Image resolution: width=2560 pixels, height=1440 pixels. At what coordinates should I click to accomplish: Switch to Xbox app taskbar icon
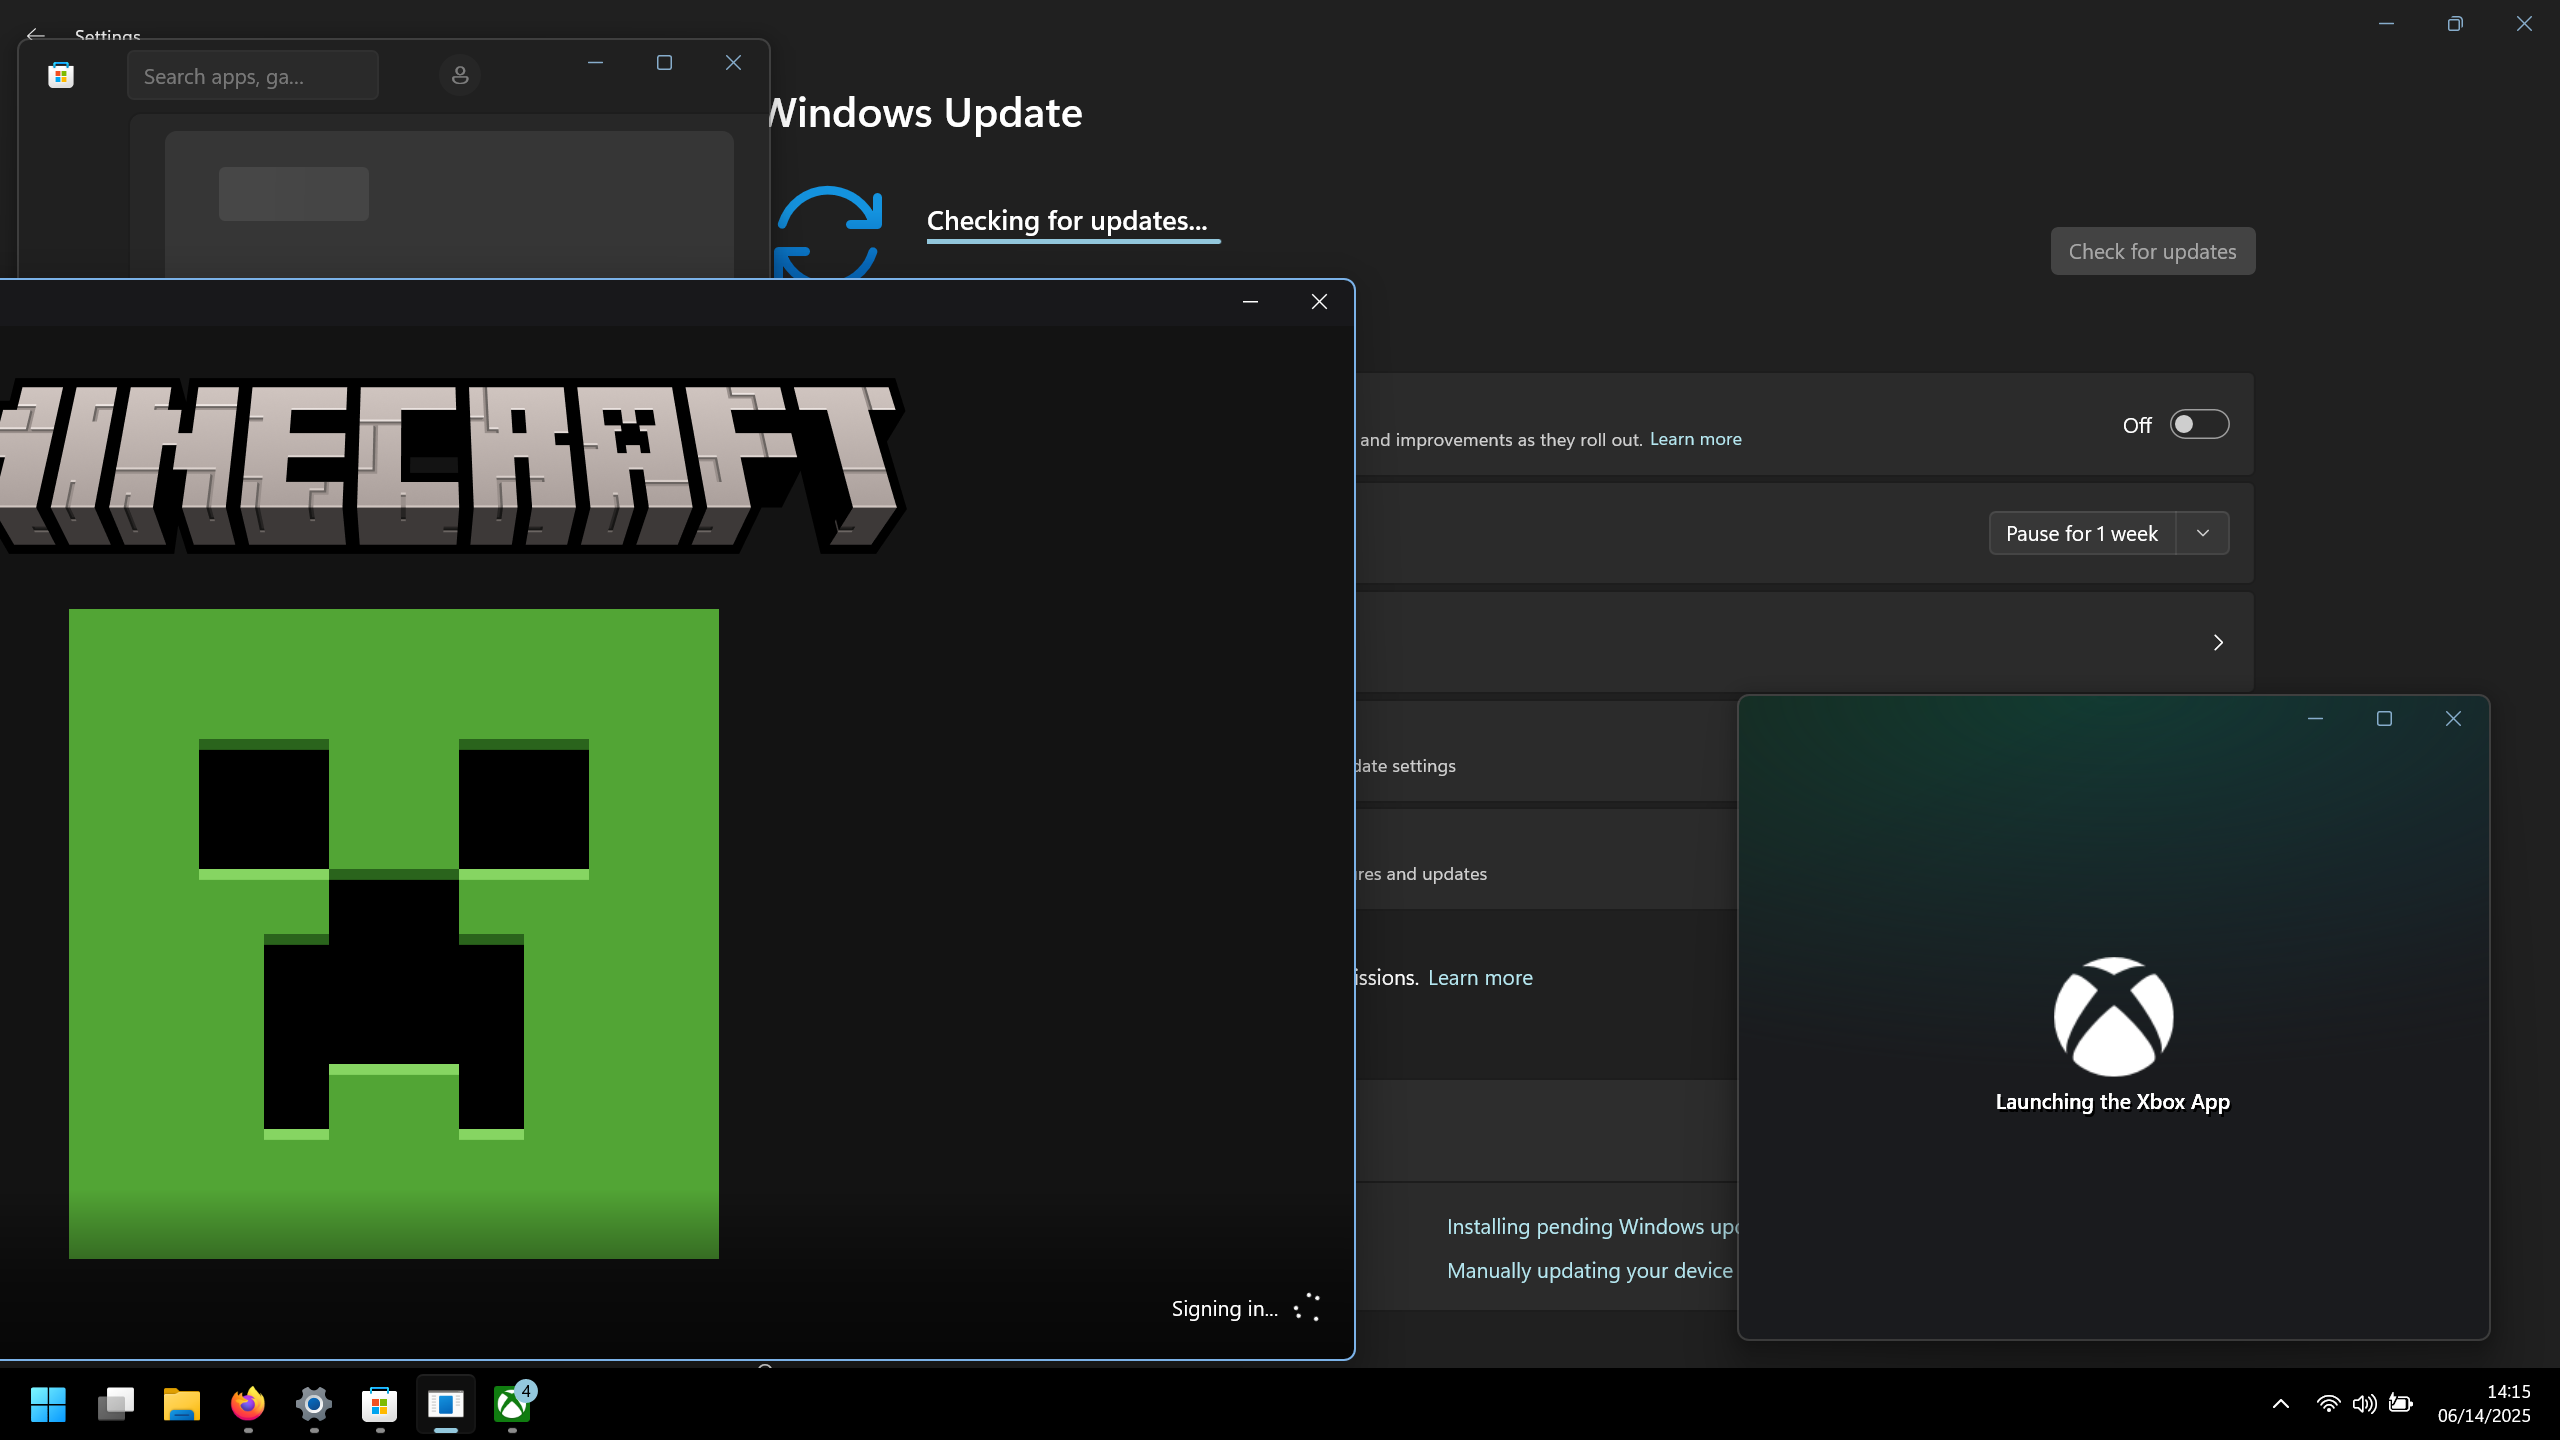click(x=513, y=1404)
